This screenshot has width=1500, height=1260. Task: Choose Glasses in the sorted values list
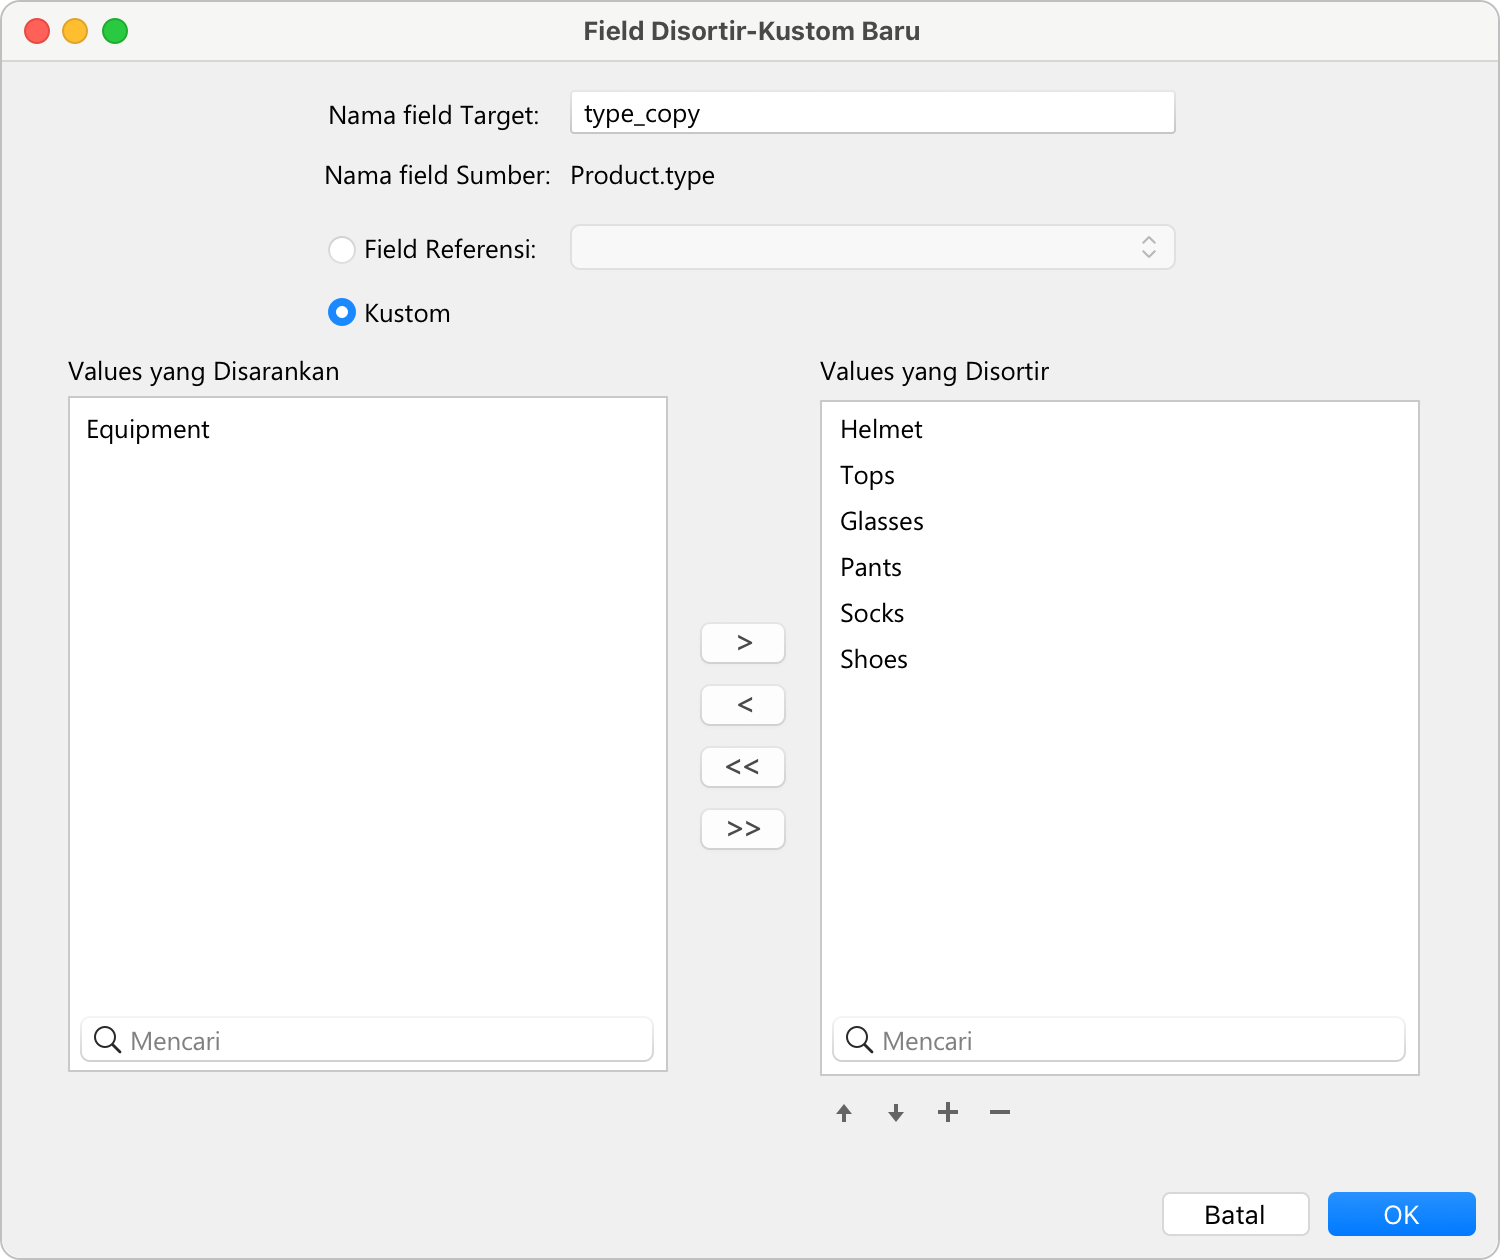coord(881,522)
